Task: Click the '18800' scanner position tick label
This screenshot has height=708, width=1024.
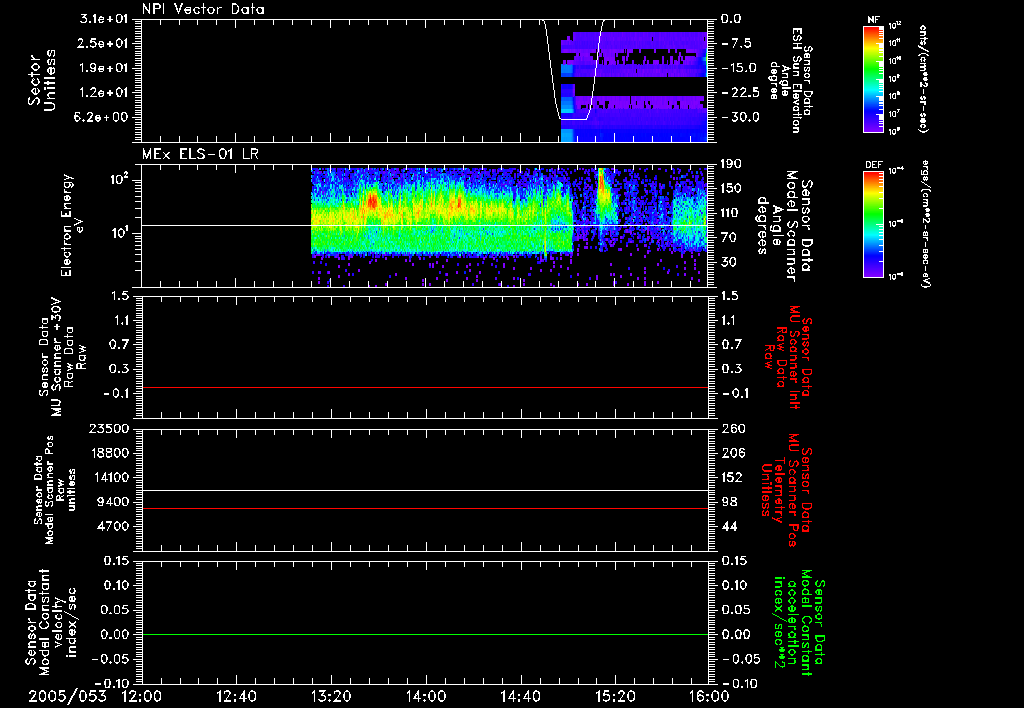Action: coord(110,453)
